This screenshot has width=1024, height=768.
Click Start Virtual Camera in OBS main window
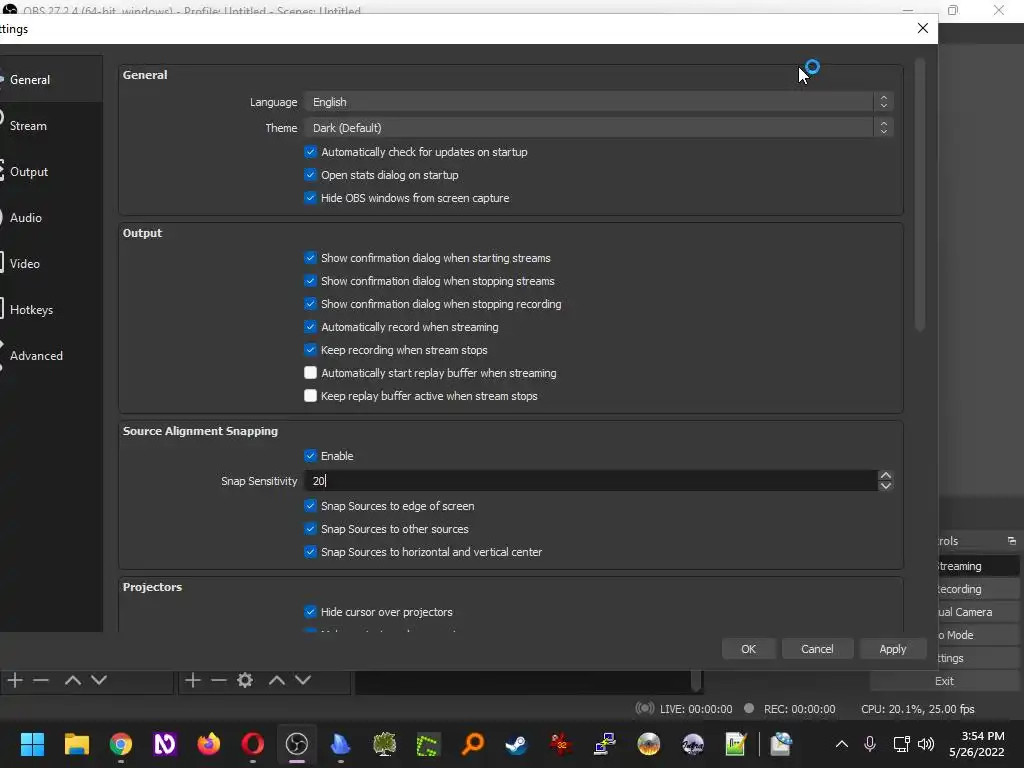(x=978, y=612)
